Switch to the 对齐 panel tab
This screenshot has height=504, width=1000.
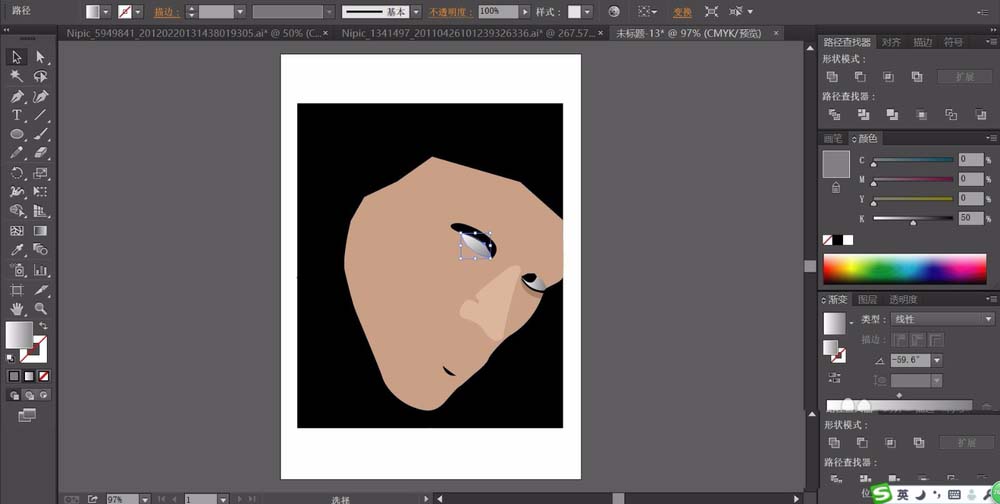(x=891, y=42)
